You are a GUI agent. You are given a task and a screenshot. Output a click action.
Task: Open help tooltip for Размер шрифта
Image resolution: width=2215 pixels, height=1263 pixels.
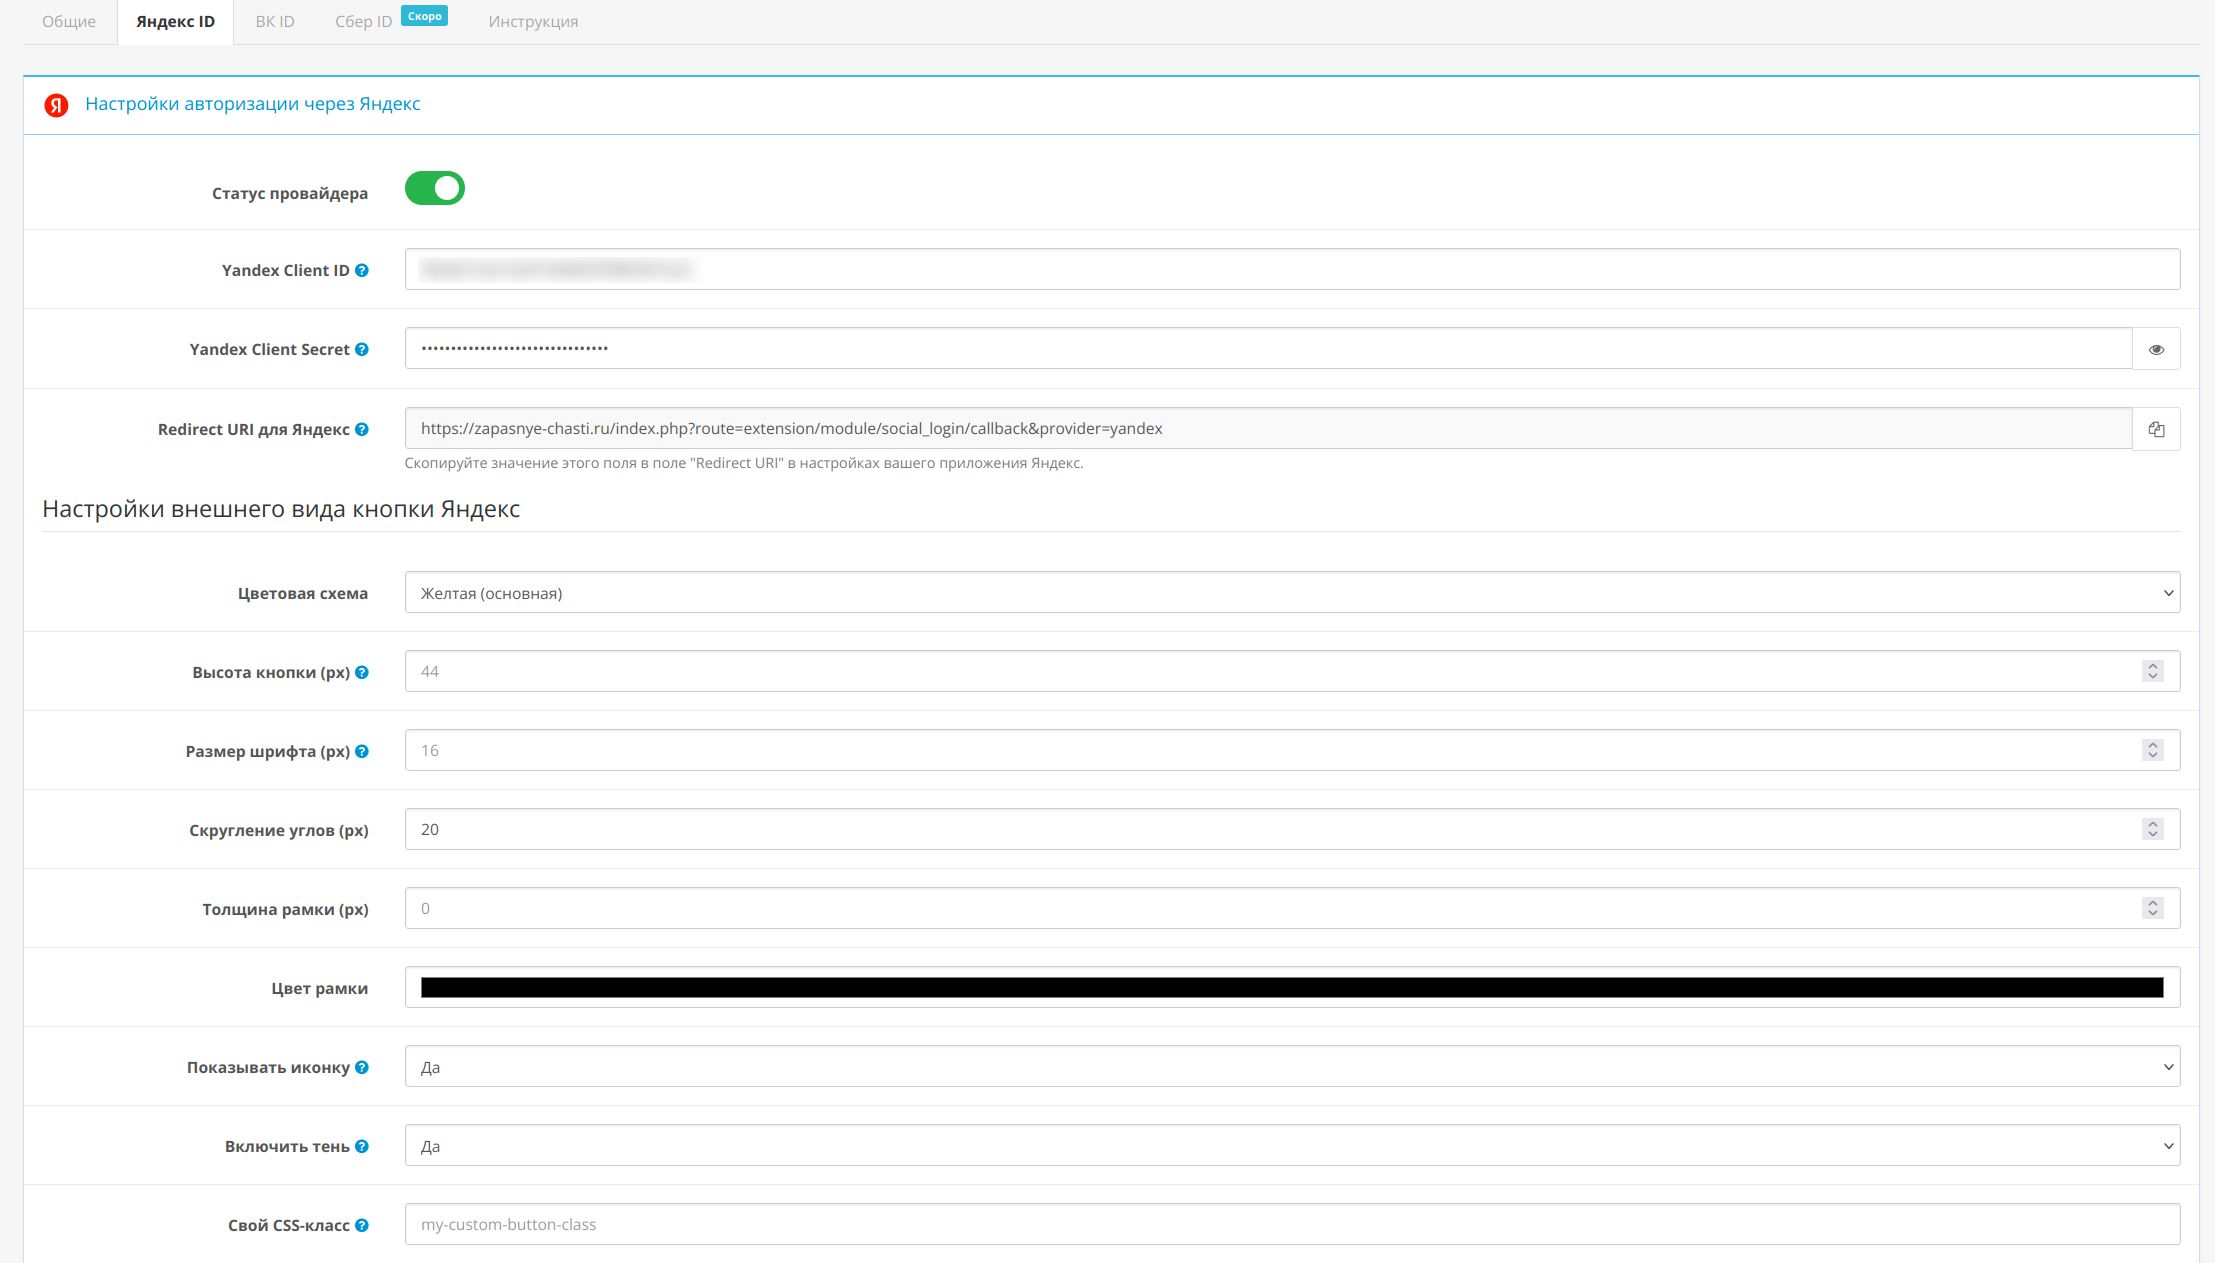coord(362,751)
